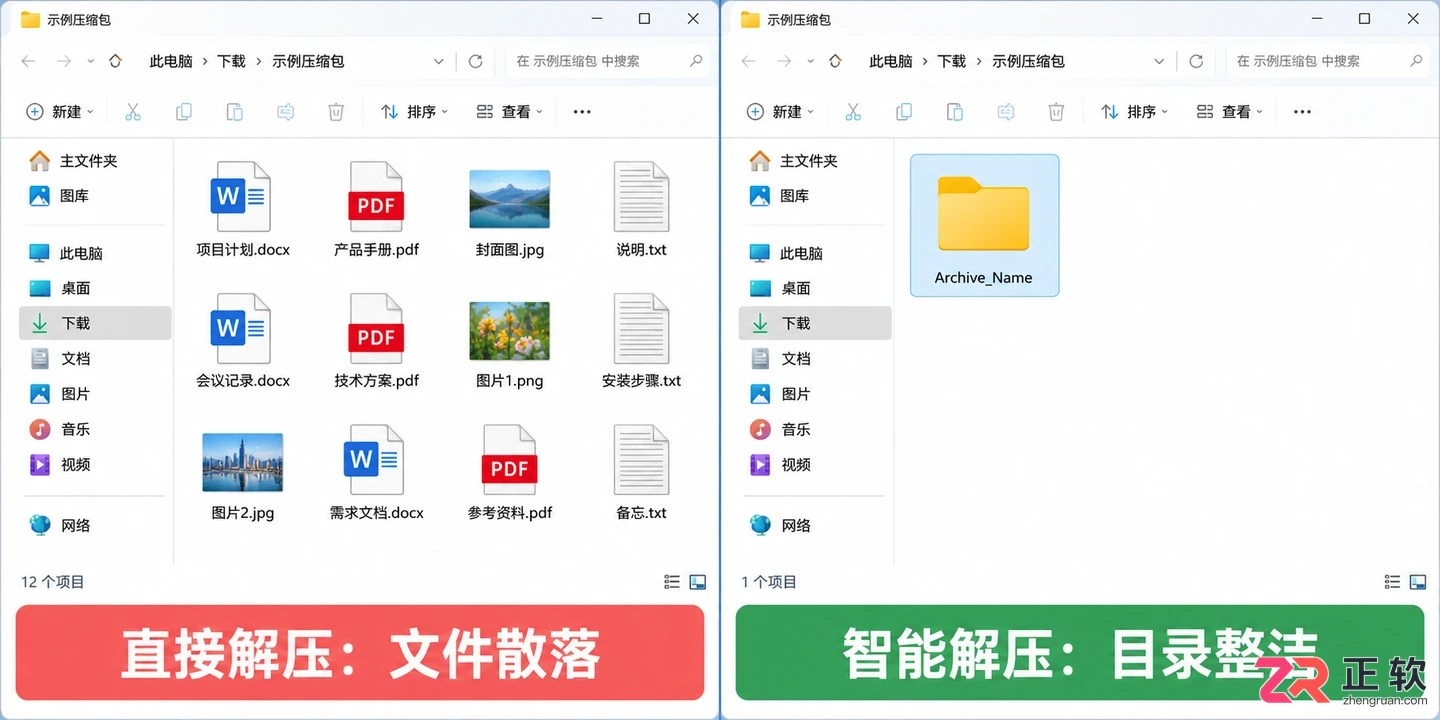Open 排序 dropdown in left window
Image resolution: width=1440 pixels, height=720 pixels.
pyautogui.click(x=415, y=112)
